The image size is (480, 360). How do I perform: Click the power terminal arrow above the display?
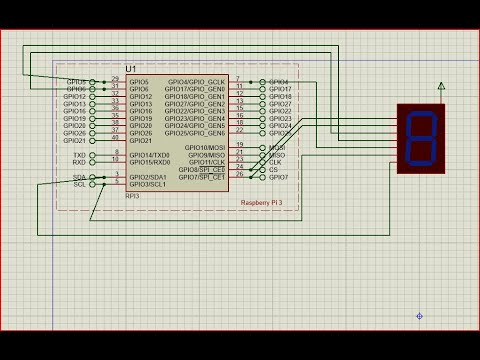[441, 86]
